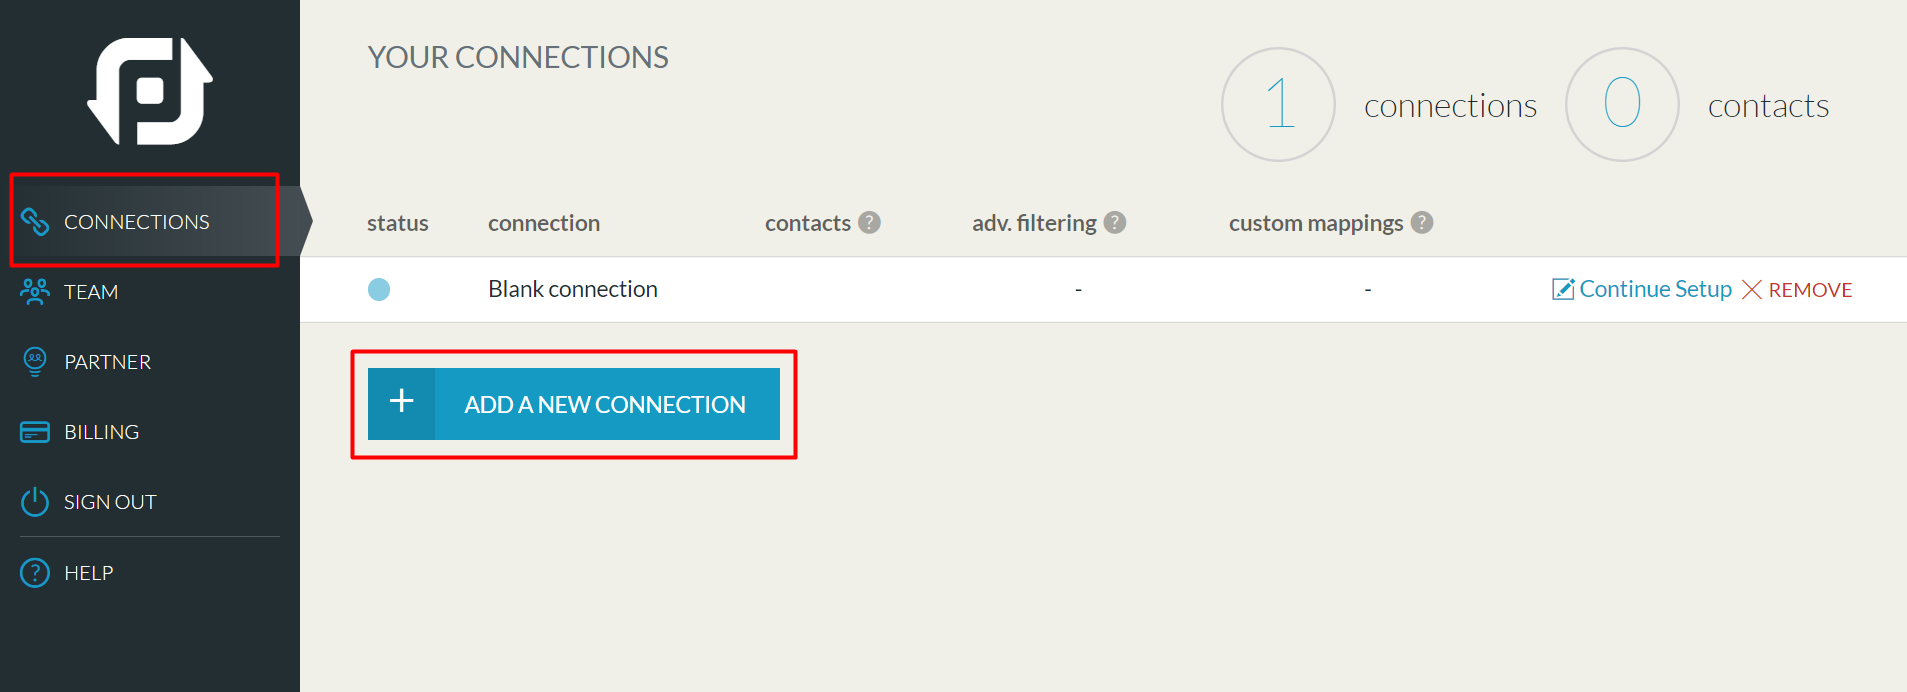The image size is (1907, 692).
Task: Click the help icon next to contacts column
Action: 870,222
